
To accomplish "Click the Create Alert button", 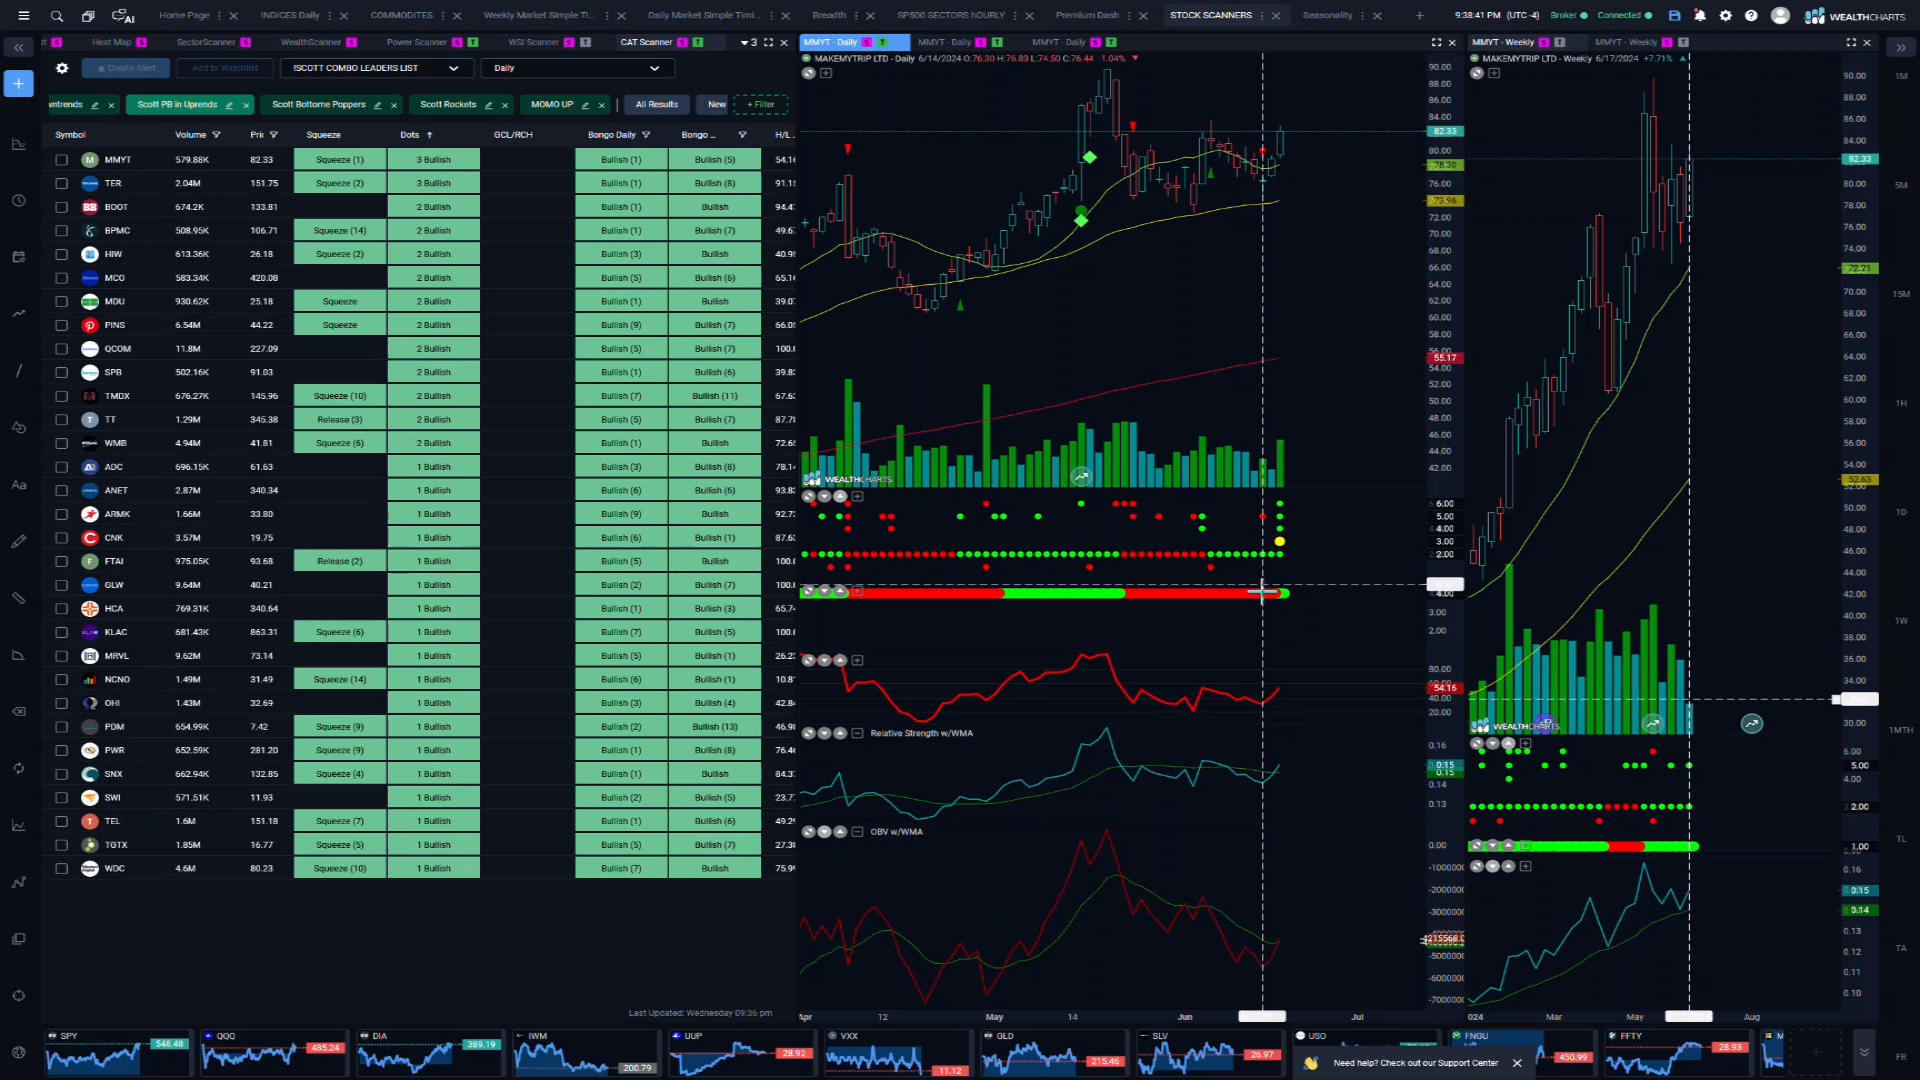I will [x=126, y=68].
